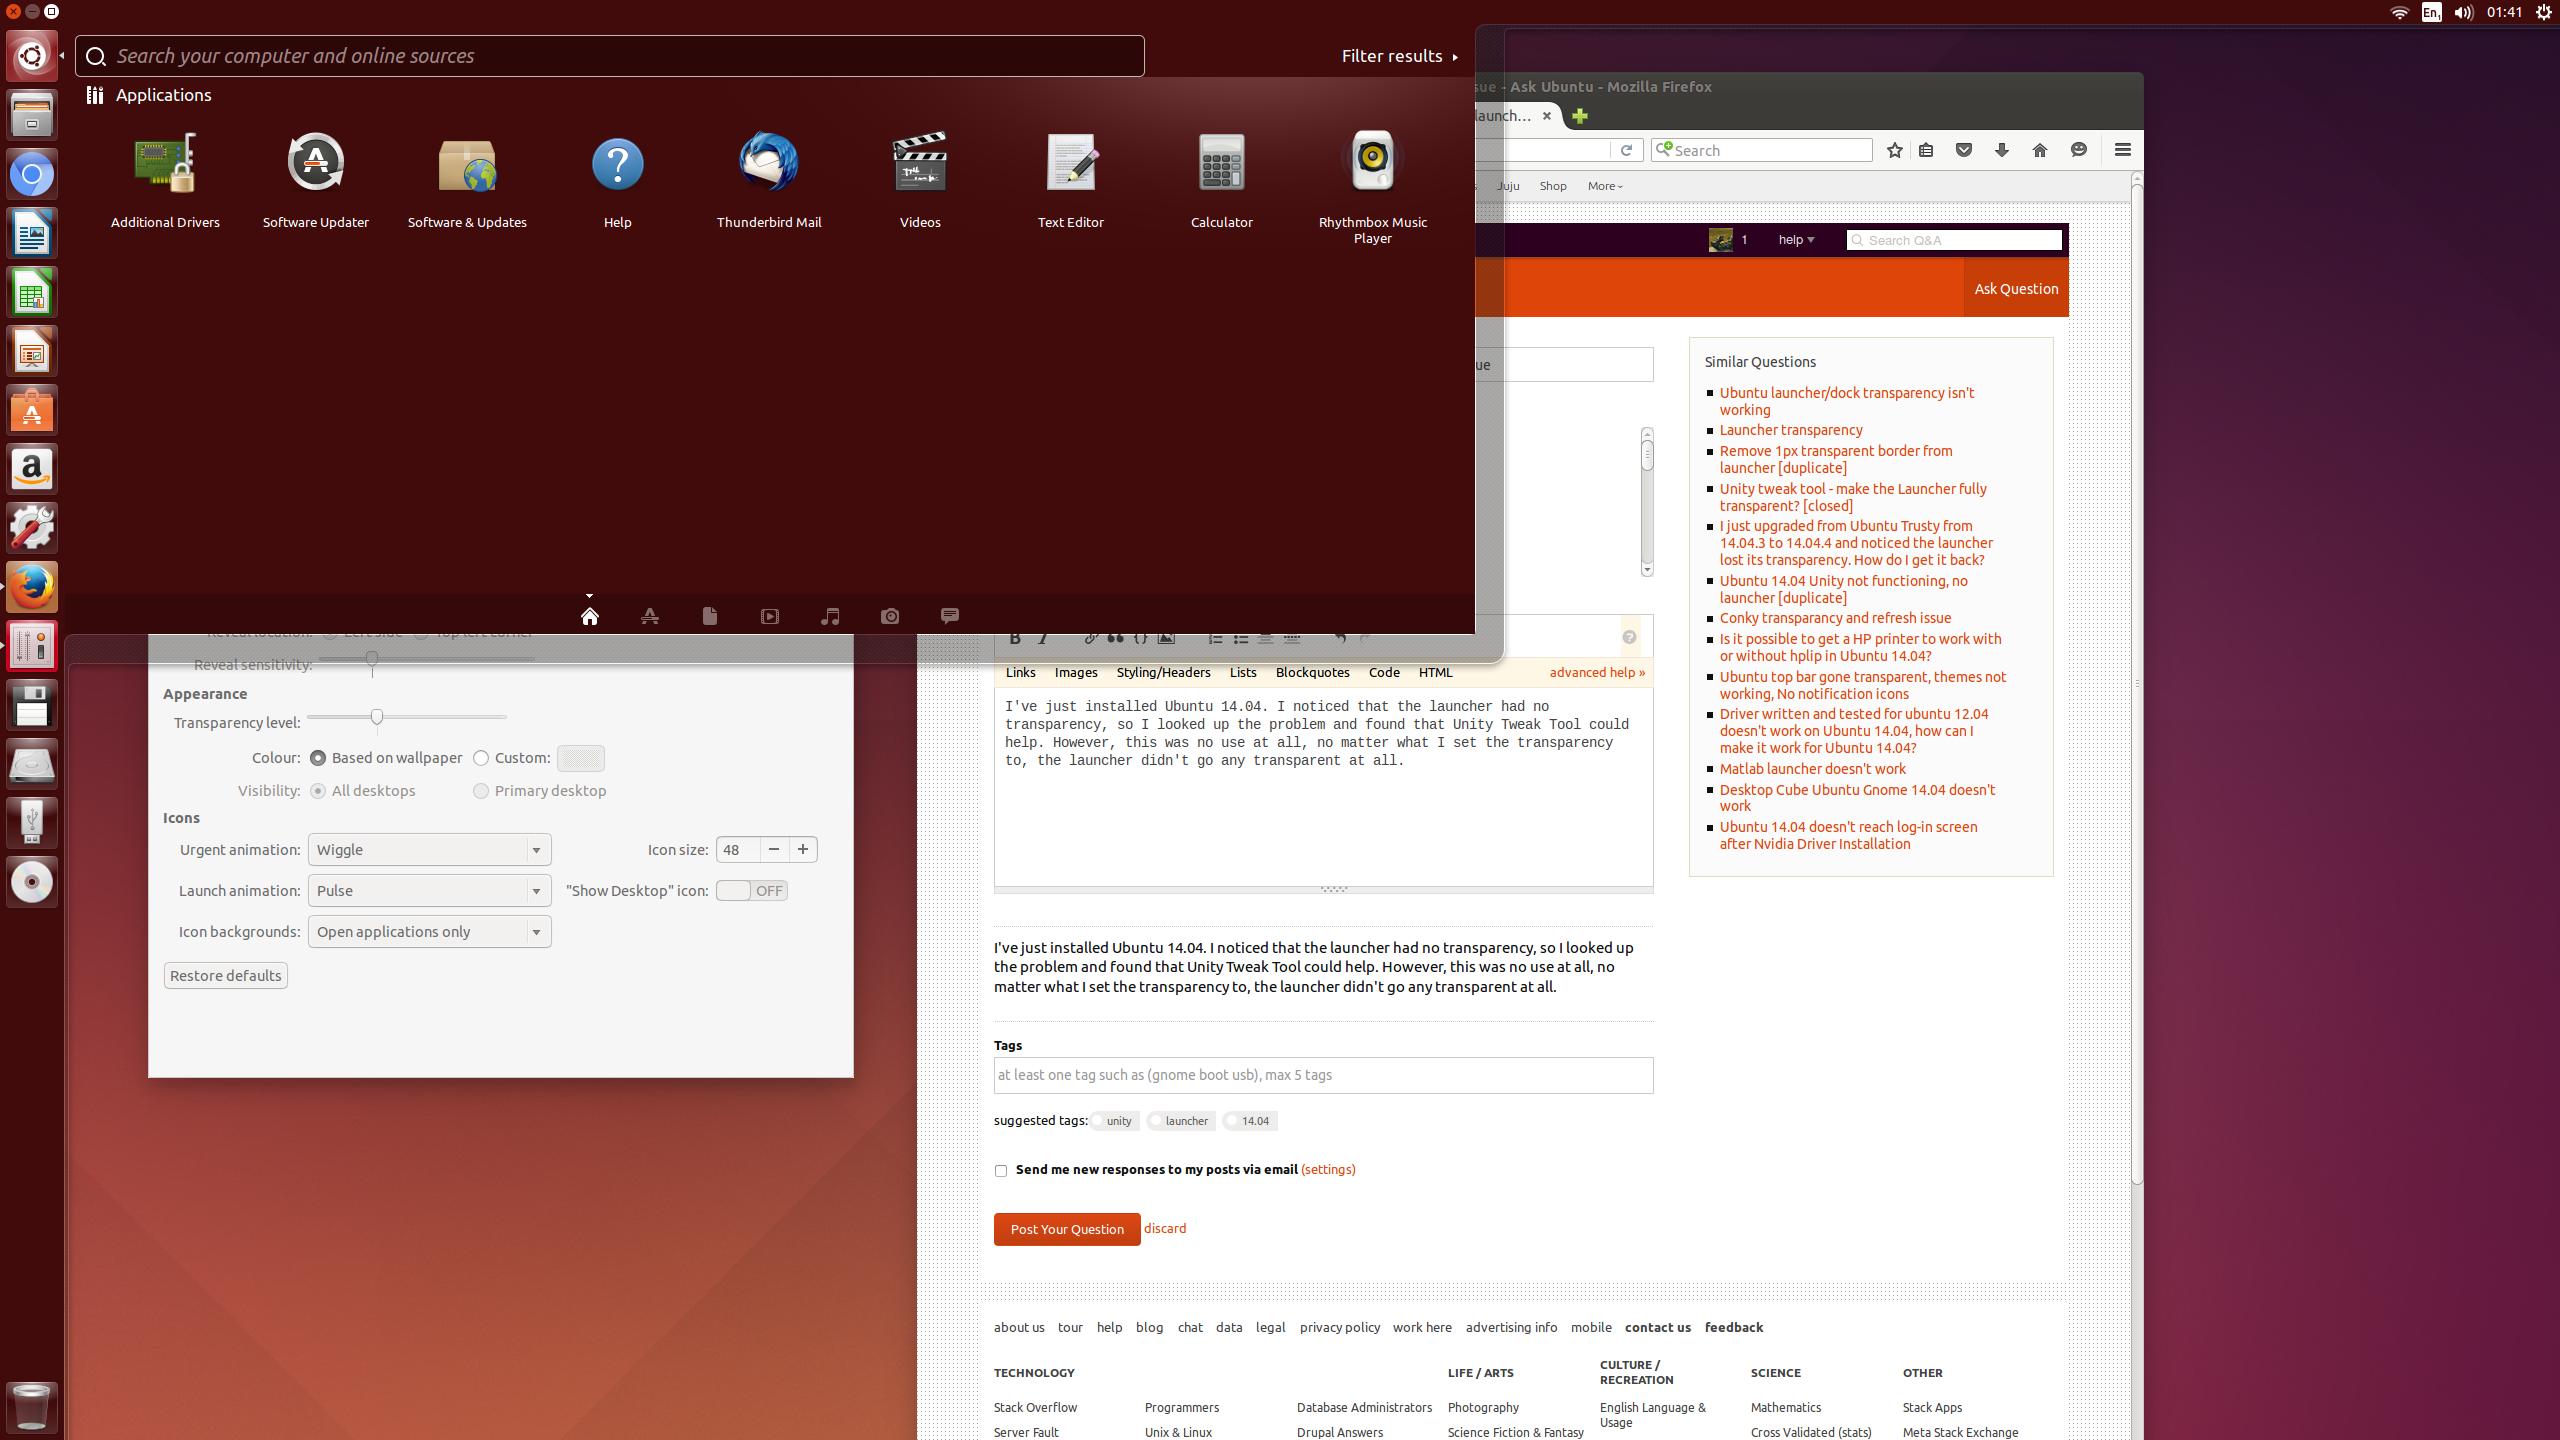2560x1440 pixels.
Task: Launch Software Updater from Dash
Action: pyautogui.click(x=316, y=180)
